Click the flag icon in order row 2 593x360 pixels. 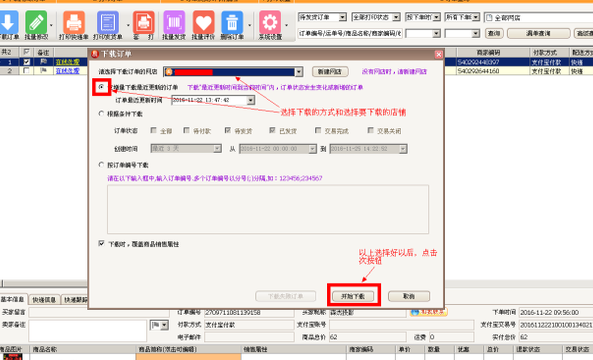[43, 70]
